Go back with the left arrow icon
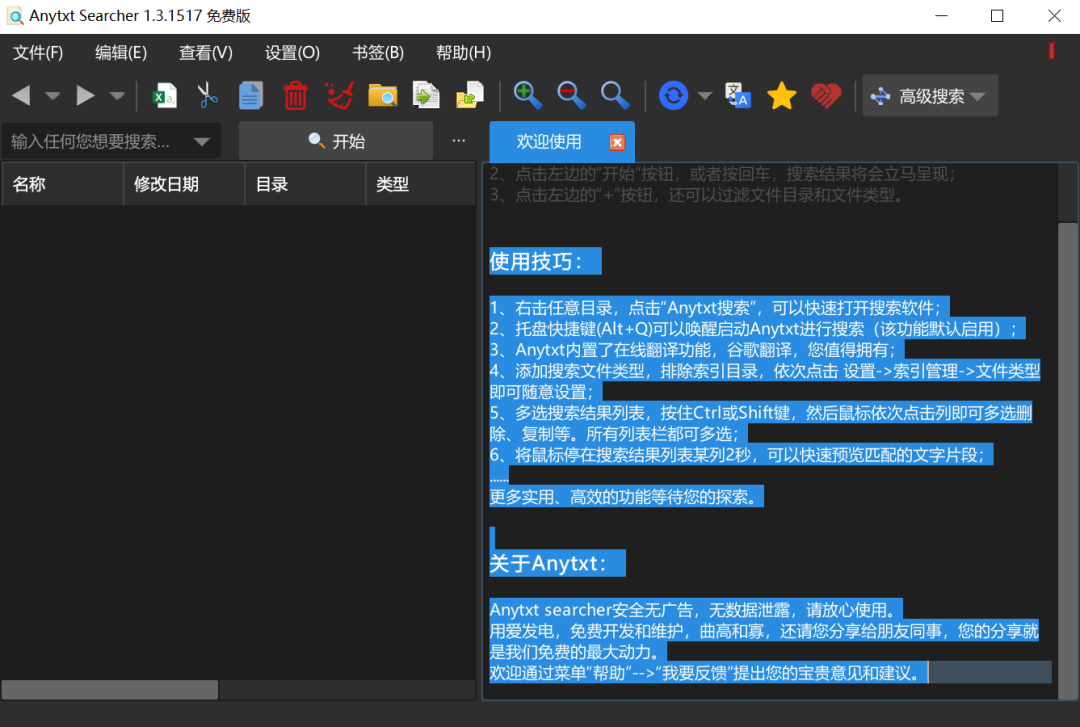Image resolution: width=1080 pixels, height=727 pixels. coord(21,95)
